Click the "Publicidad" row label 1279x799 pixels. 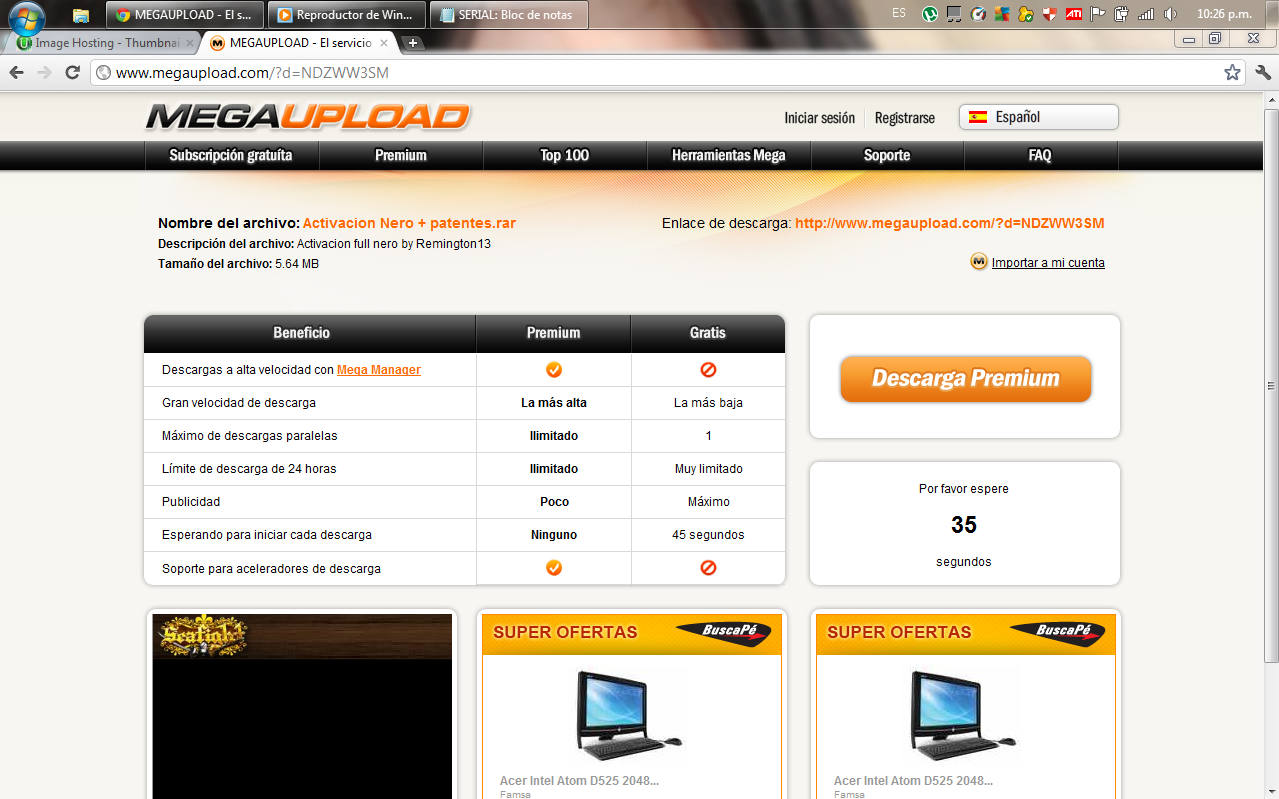(191, 502)
